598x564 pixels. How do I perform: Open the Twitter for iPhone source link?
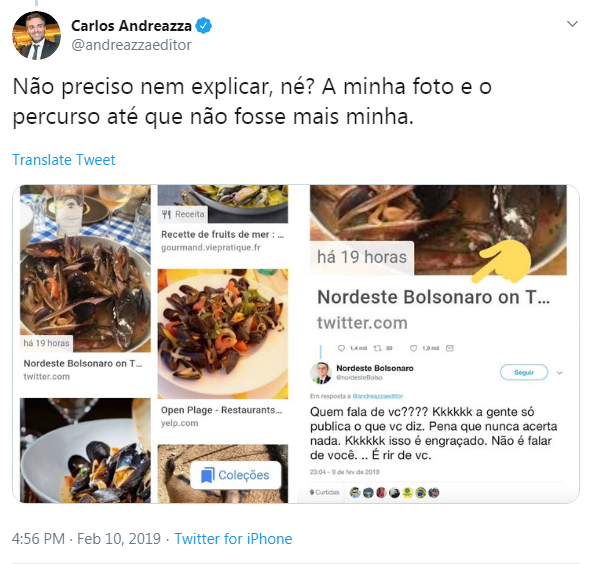coord(233,539)
